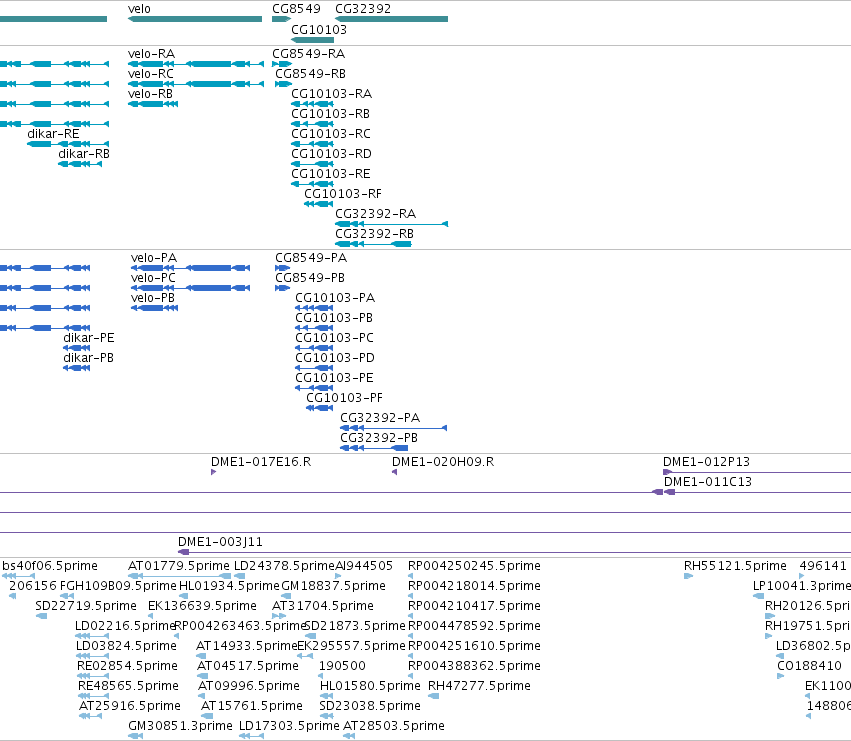The height and width of the screenshot is (741, 851).
Task: Select transcript CG10103-RB
Action: click(x=313, y=124)
